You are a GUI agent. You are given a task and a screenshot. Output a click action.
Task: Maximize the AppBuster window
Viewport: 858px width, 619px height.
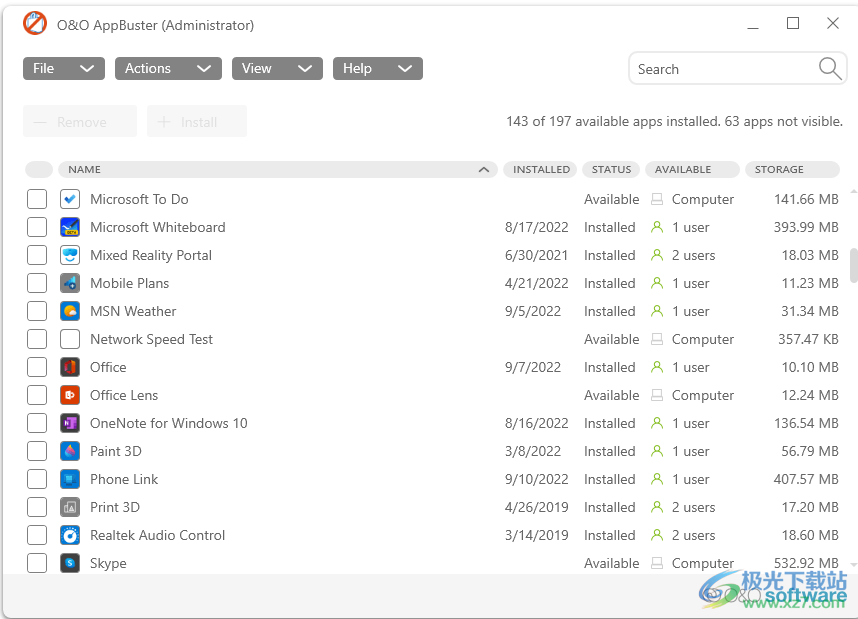[793, 24]
